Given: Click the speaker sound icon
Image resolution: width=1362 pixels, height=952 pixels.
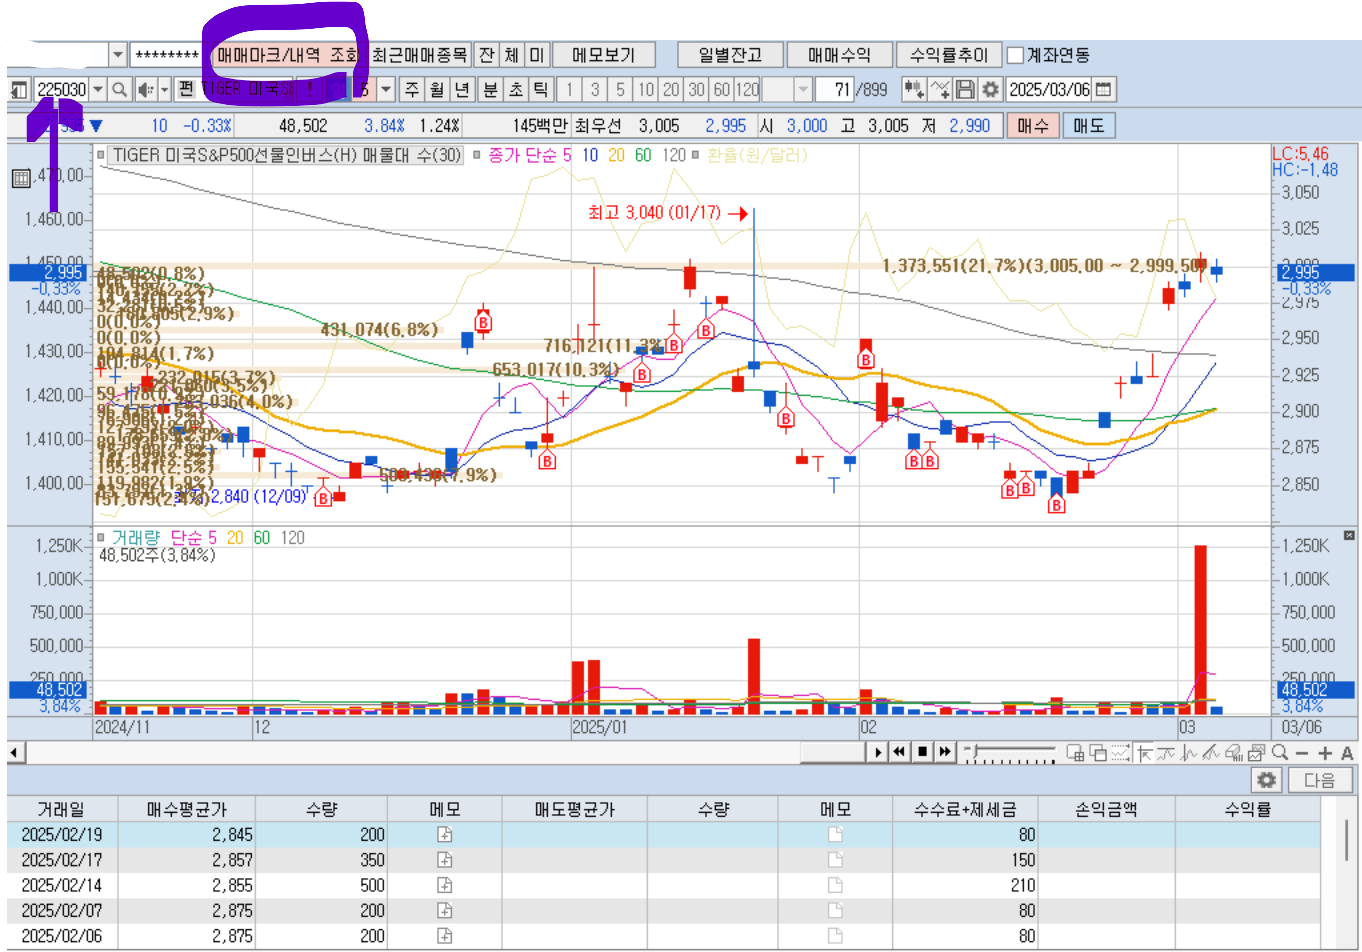Looking at the screenshot, I should click(144, 90).
